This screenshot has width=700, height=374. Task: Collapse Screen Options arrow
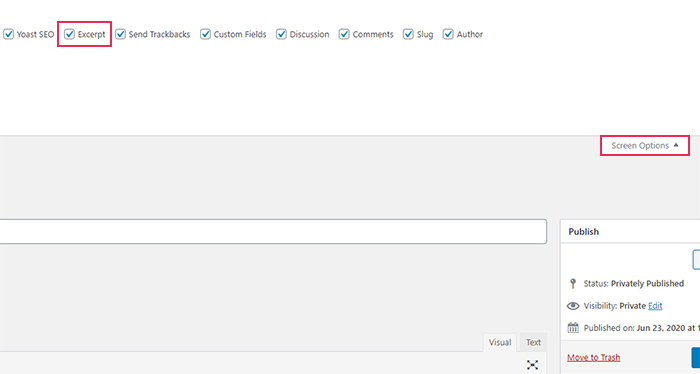(676, 145)
